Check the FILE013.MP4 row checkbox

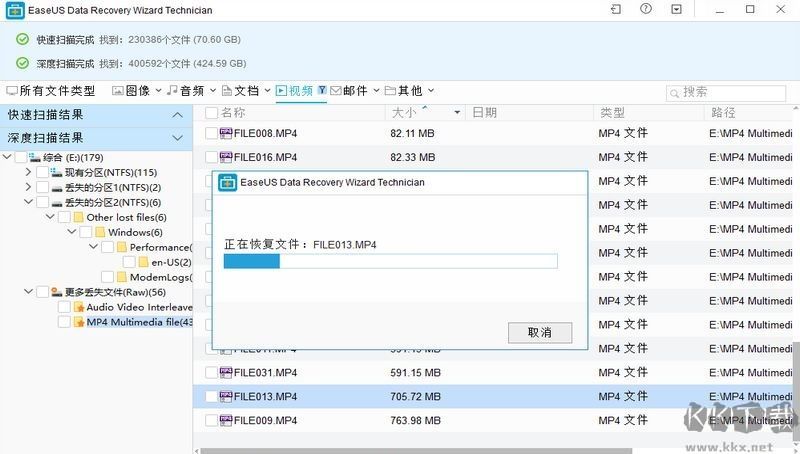tap(211, 396)
